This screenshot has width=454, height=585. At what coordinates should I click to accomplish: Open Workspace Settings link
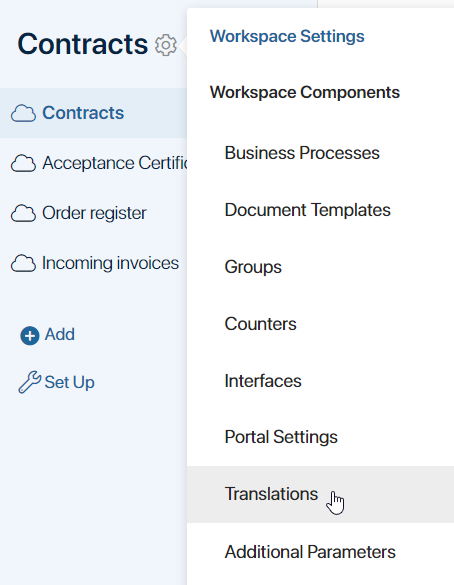pos(287,37)
